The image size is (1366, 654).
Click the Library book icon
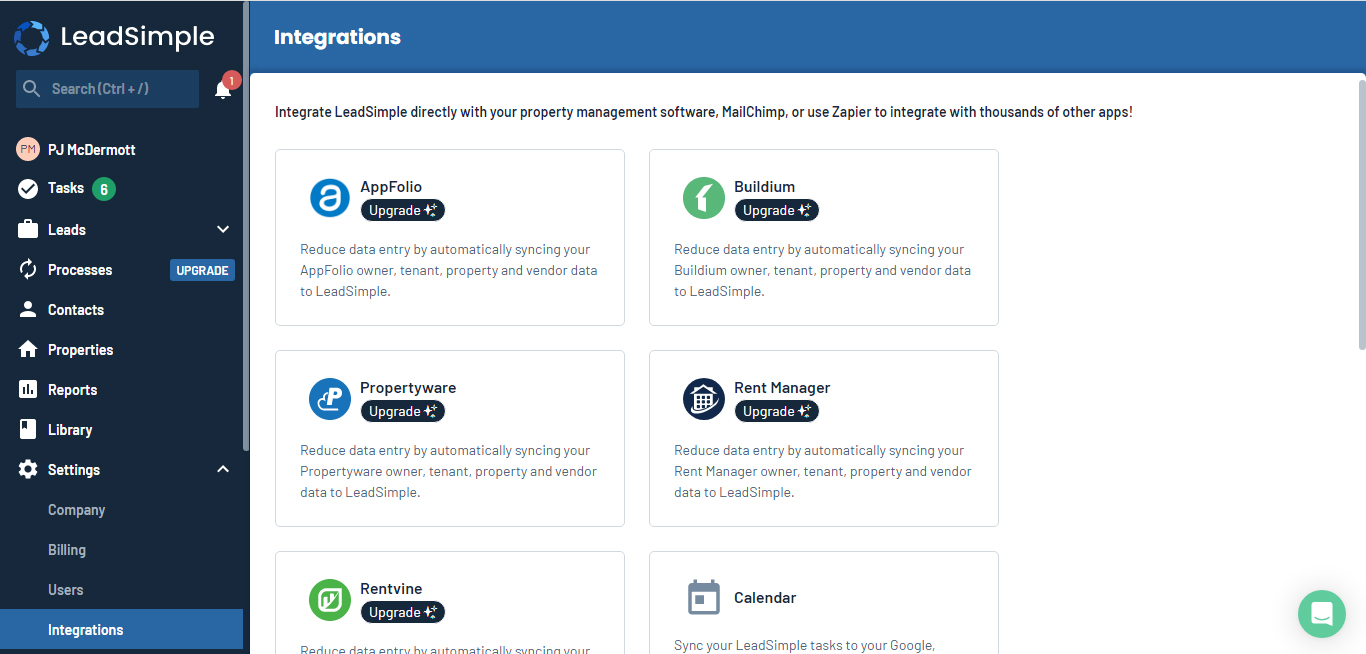click(x=28, y=430)
